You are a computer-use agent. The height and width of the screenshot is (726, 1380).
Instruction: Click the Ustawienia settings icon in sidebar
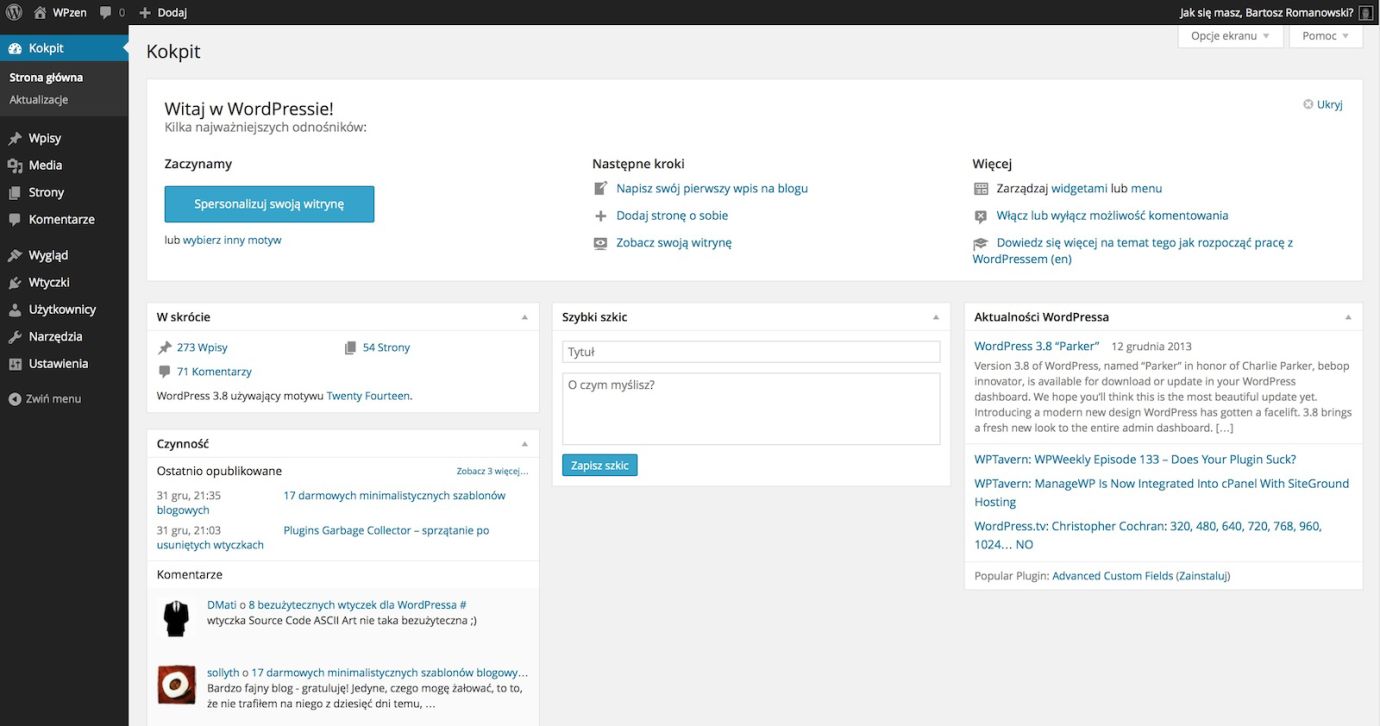(x=15, y=364)
